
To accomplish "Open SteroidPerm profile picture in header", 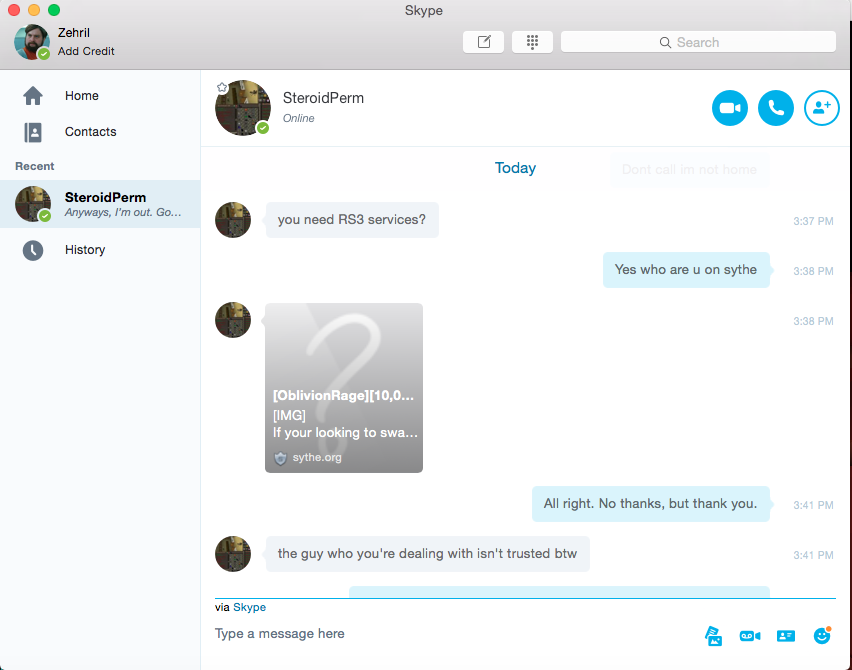I will [x=243, y=108].
